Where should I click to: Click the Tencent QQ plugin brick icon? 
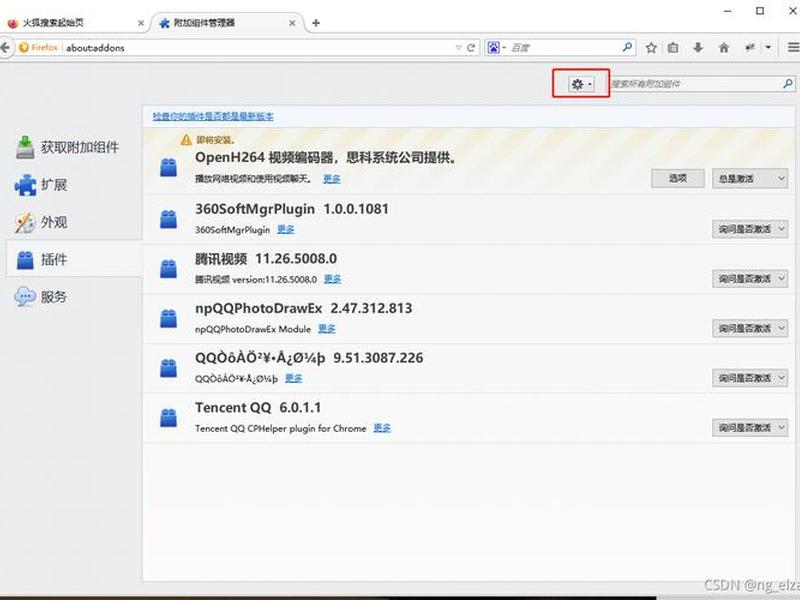(x=168, y=417)
